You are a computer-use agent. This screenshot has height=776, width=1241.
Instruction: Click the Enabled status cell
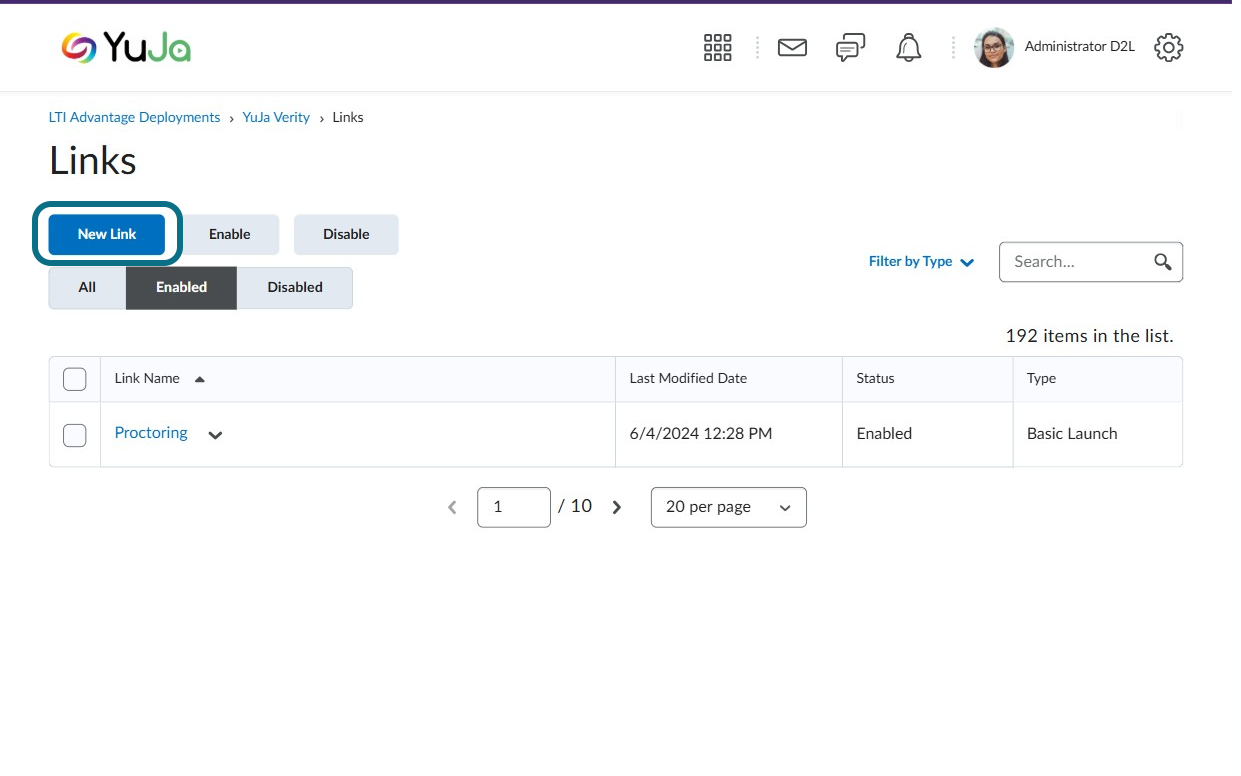point(884,434)
